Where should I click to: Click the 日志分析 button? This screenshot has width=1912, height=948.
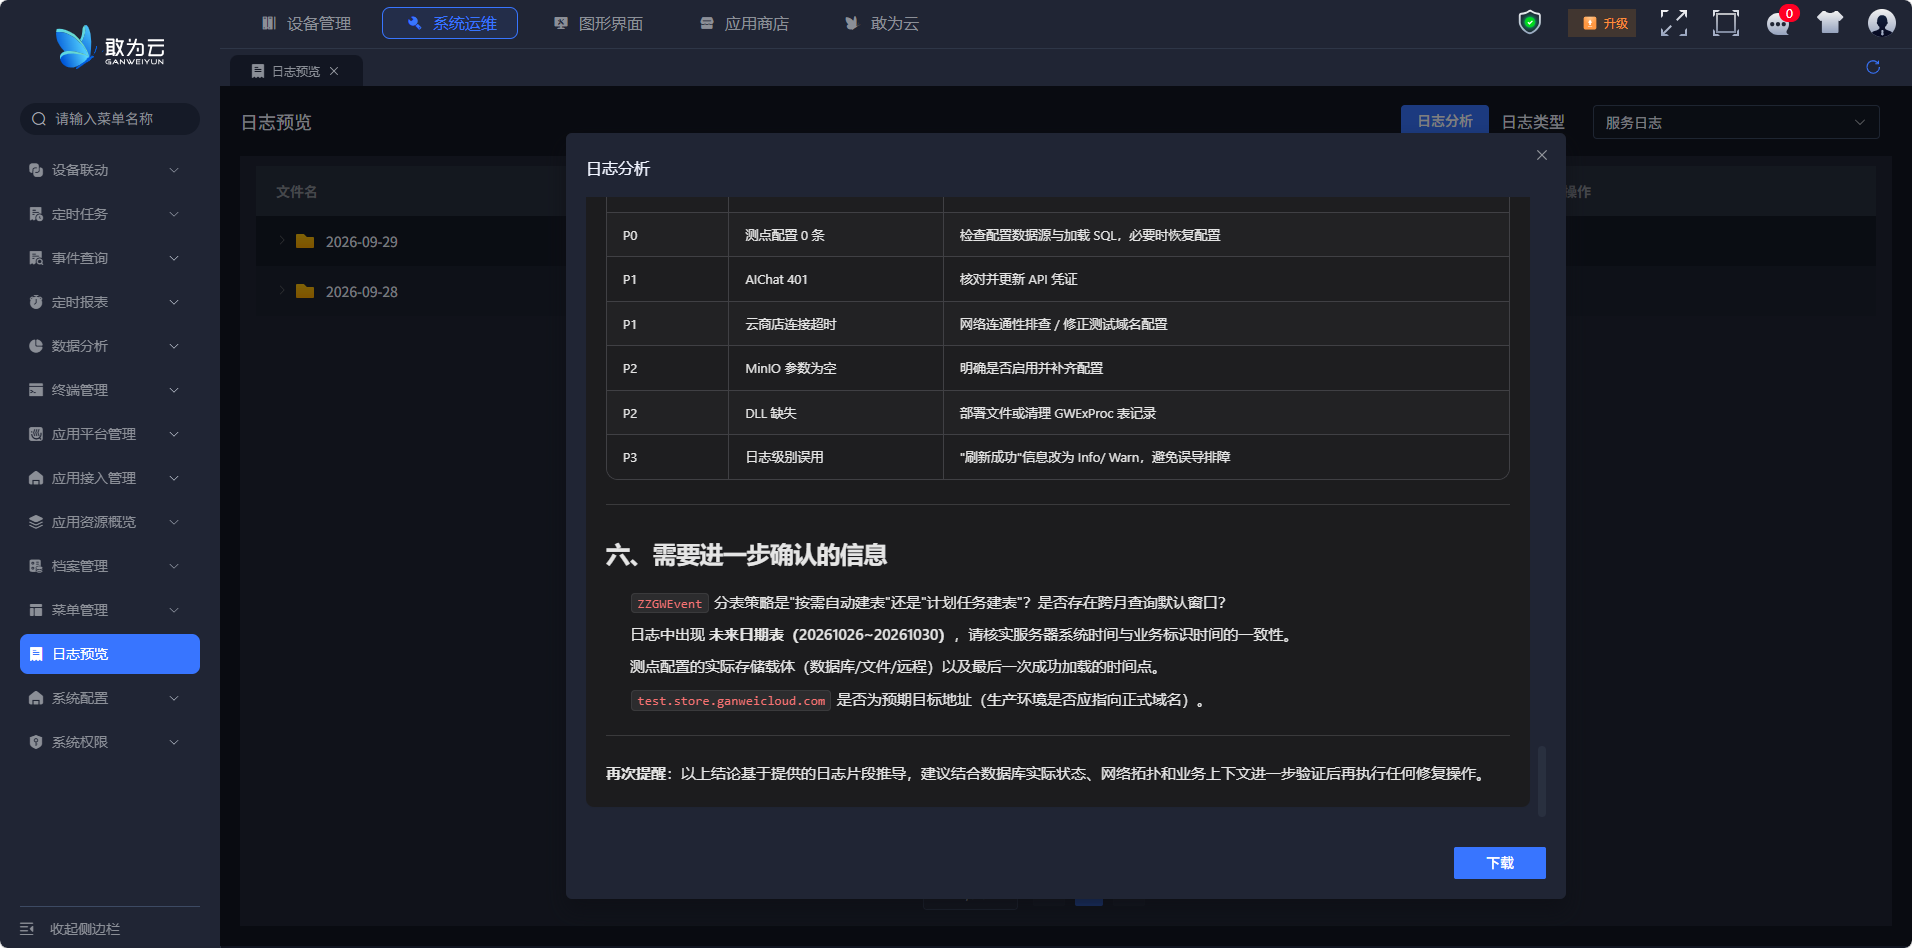[x=1445, y=121]
